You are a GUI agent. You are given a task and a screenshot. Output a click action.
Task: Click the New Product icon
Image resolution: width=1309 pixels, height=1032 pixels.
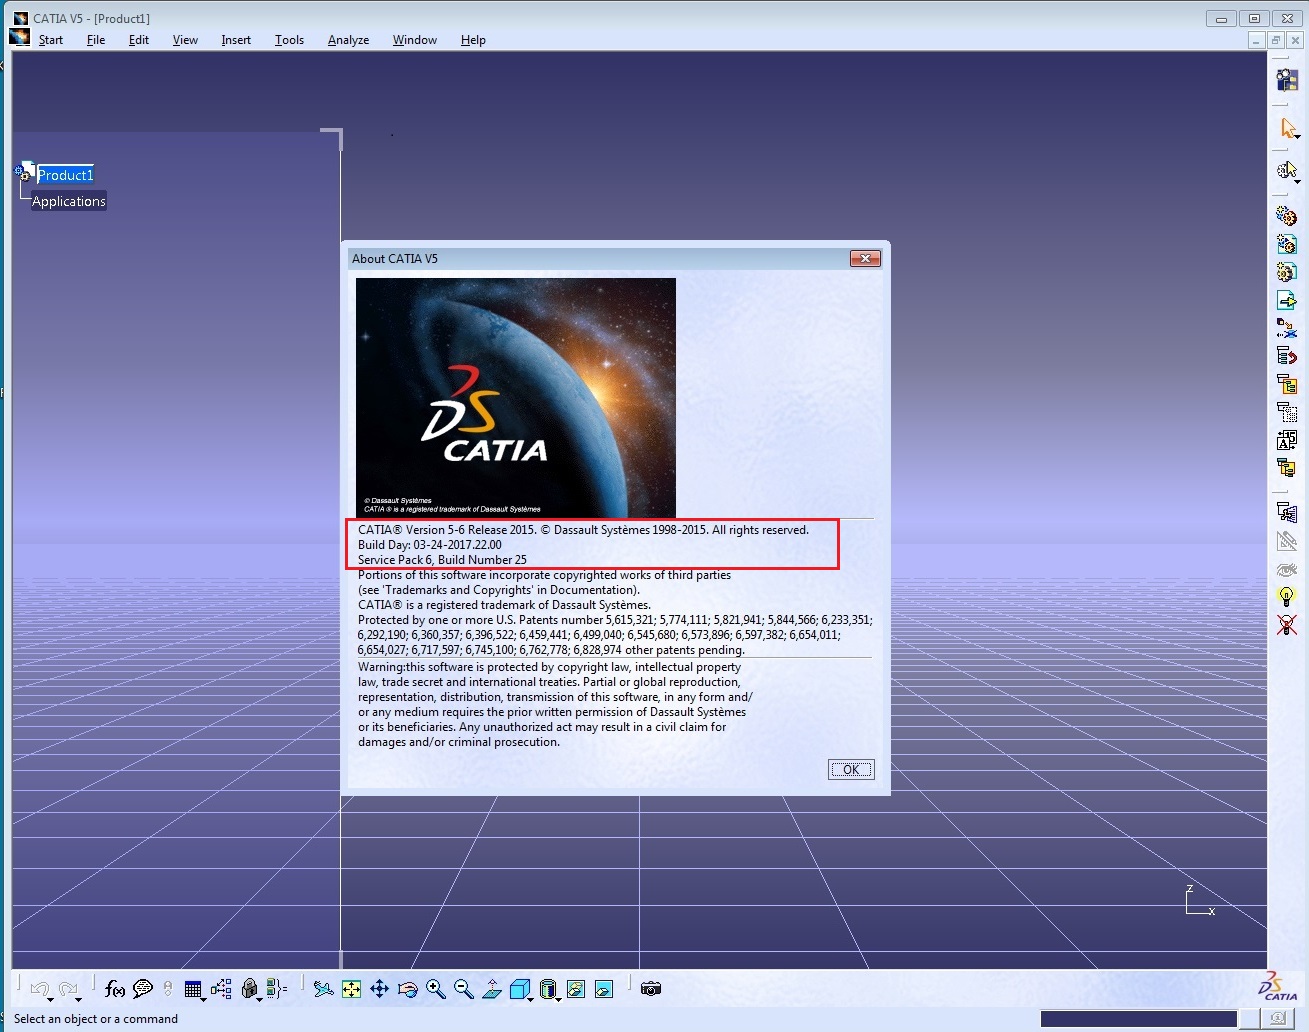tap(1287, 244)
